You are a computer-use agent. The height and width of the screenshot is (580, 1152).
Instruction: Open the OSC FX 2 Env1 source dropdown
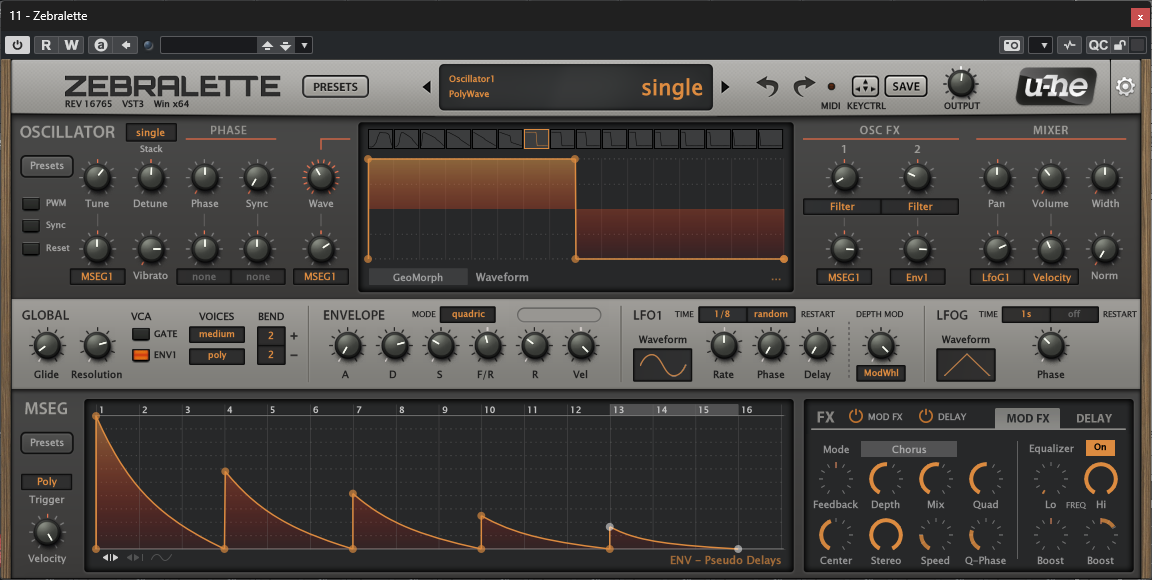click(x=917, y=277)
